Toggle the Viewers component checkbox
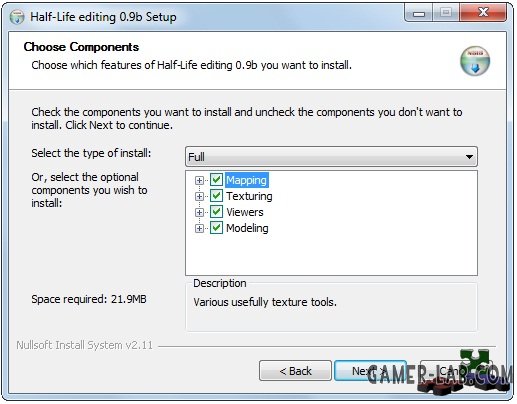 coord(216,212)
